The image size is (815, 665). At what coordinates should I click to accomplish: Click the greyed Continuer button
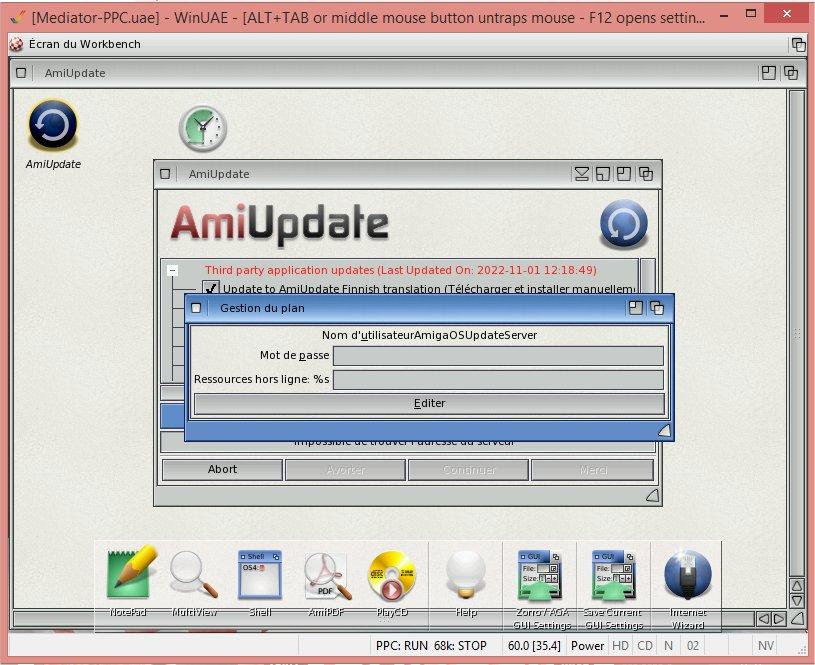469,470
